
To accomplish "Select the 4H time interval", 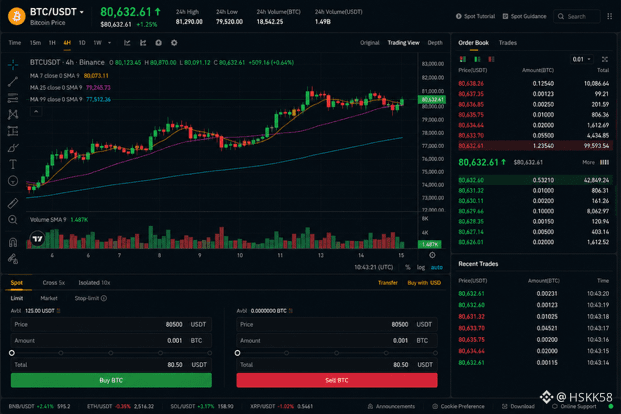I will pyautogui.click(x=67, y=43).
